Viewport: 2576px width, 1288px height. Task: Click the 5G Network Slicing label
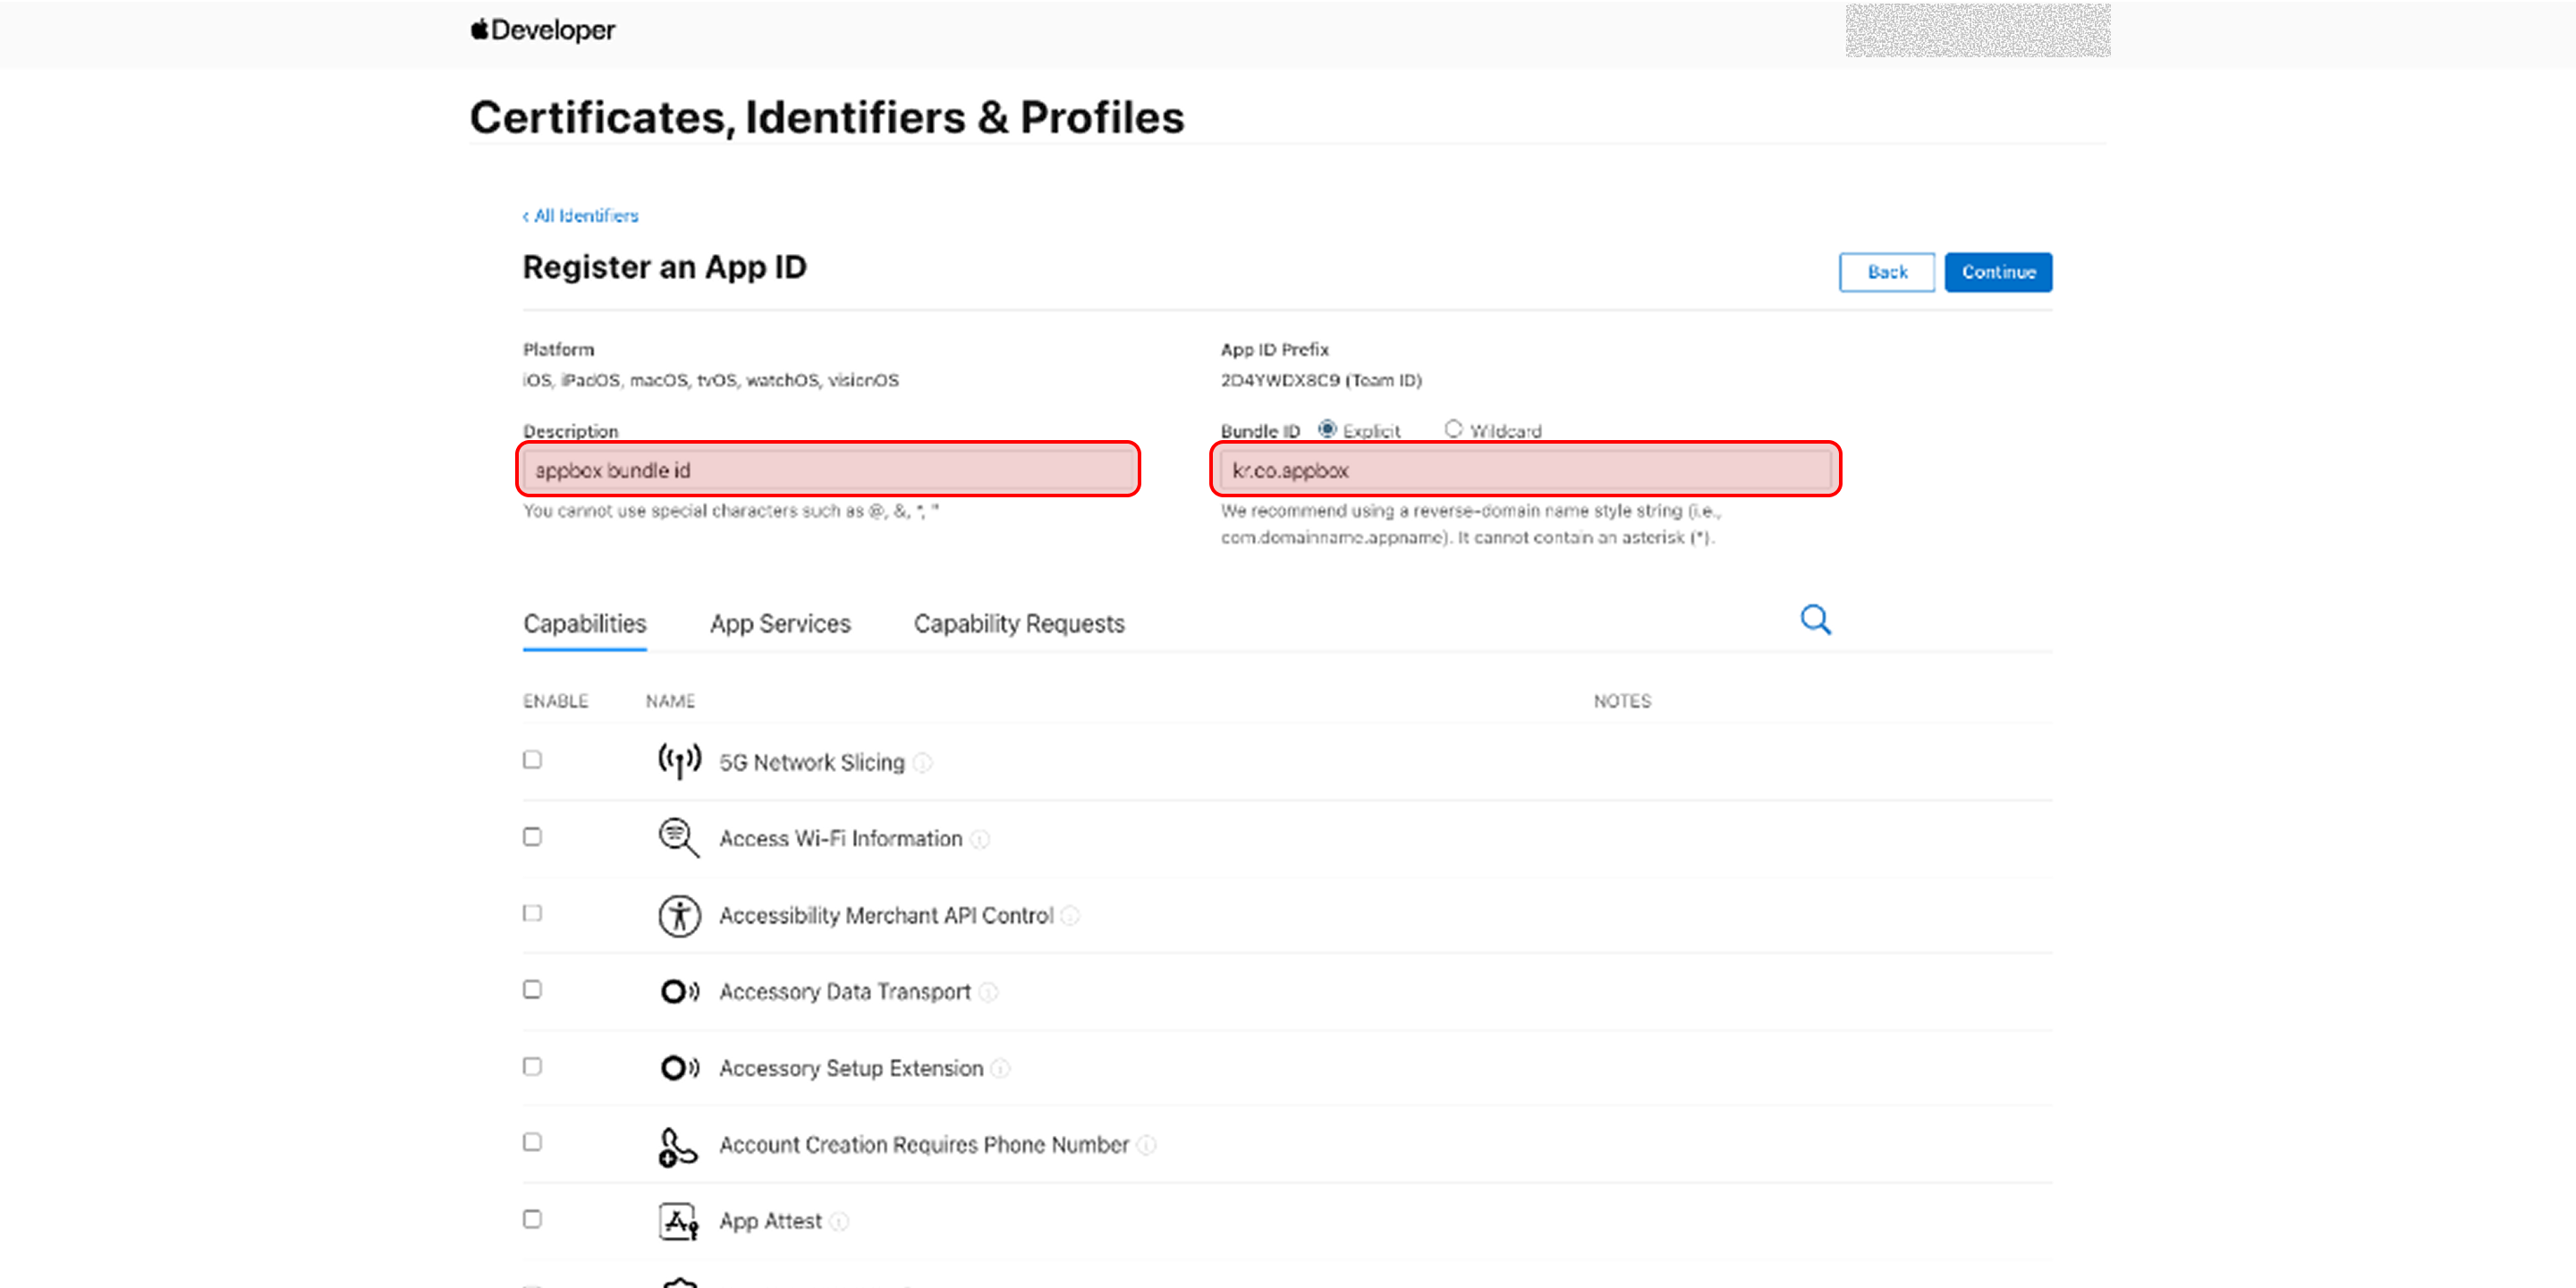(x=812, y=763)
